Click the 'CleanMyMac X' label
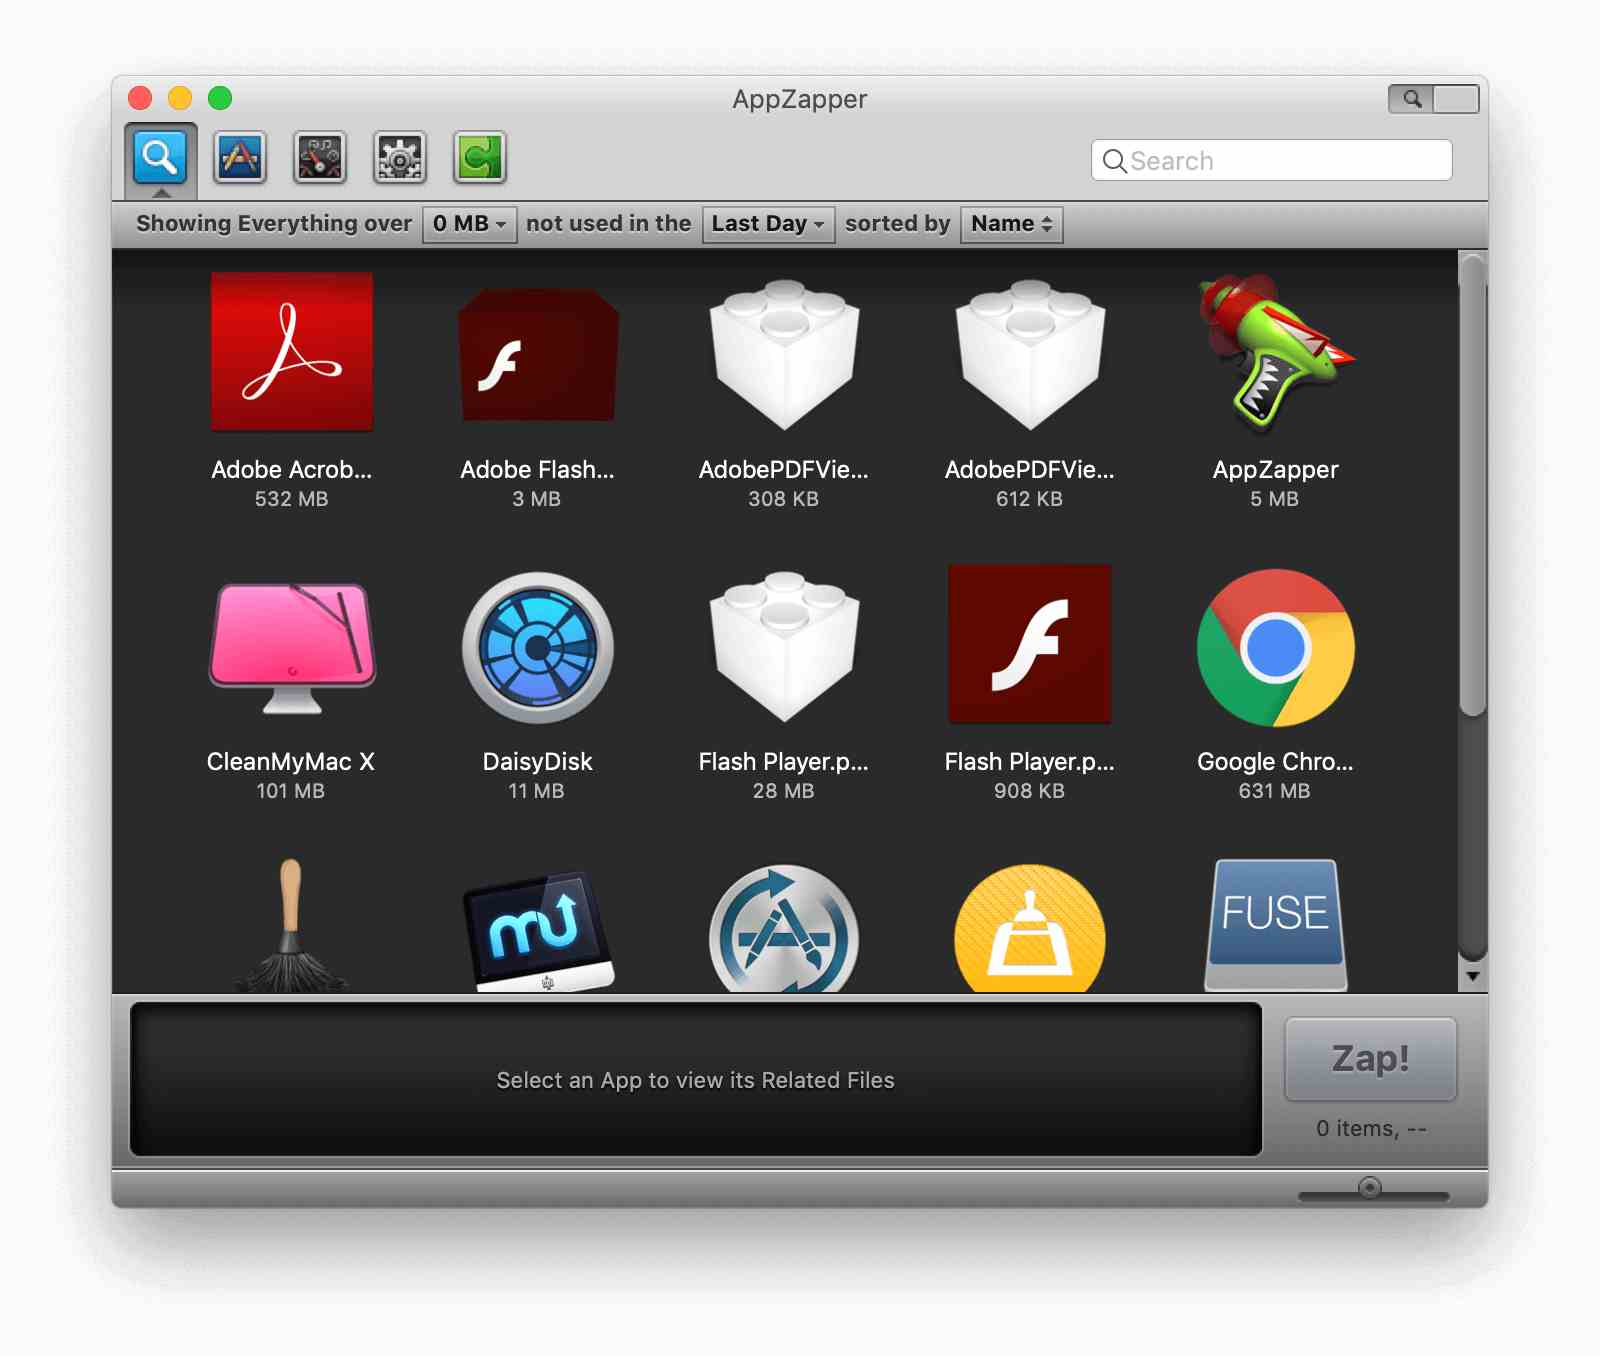 pyautogui.click(x=291, y=762)
